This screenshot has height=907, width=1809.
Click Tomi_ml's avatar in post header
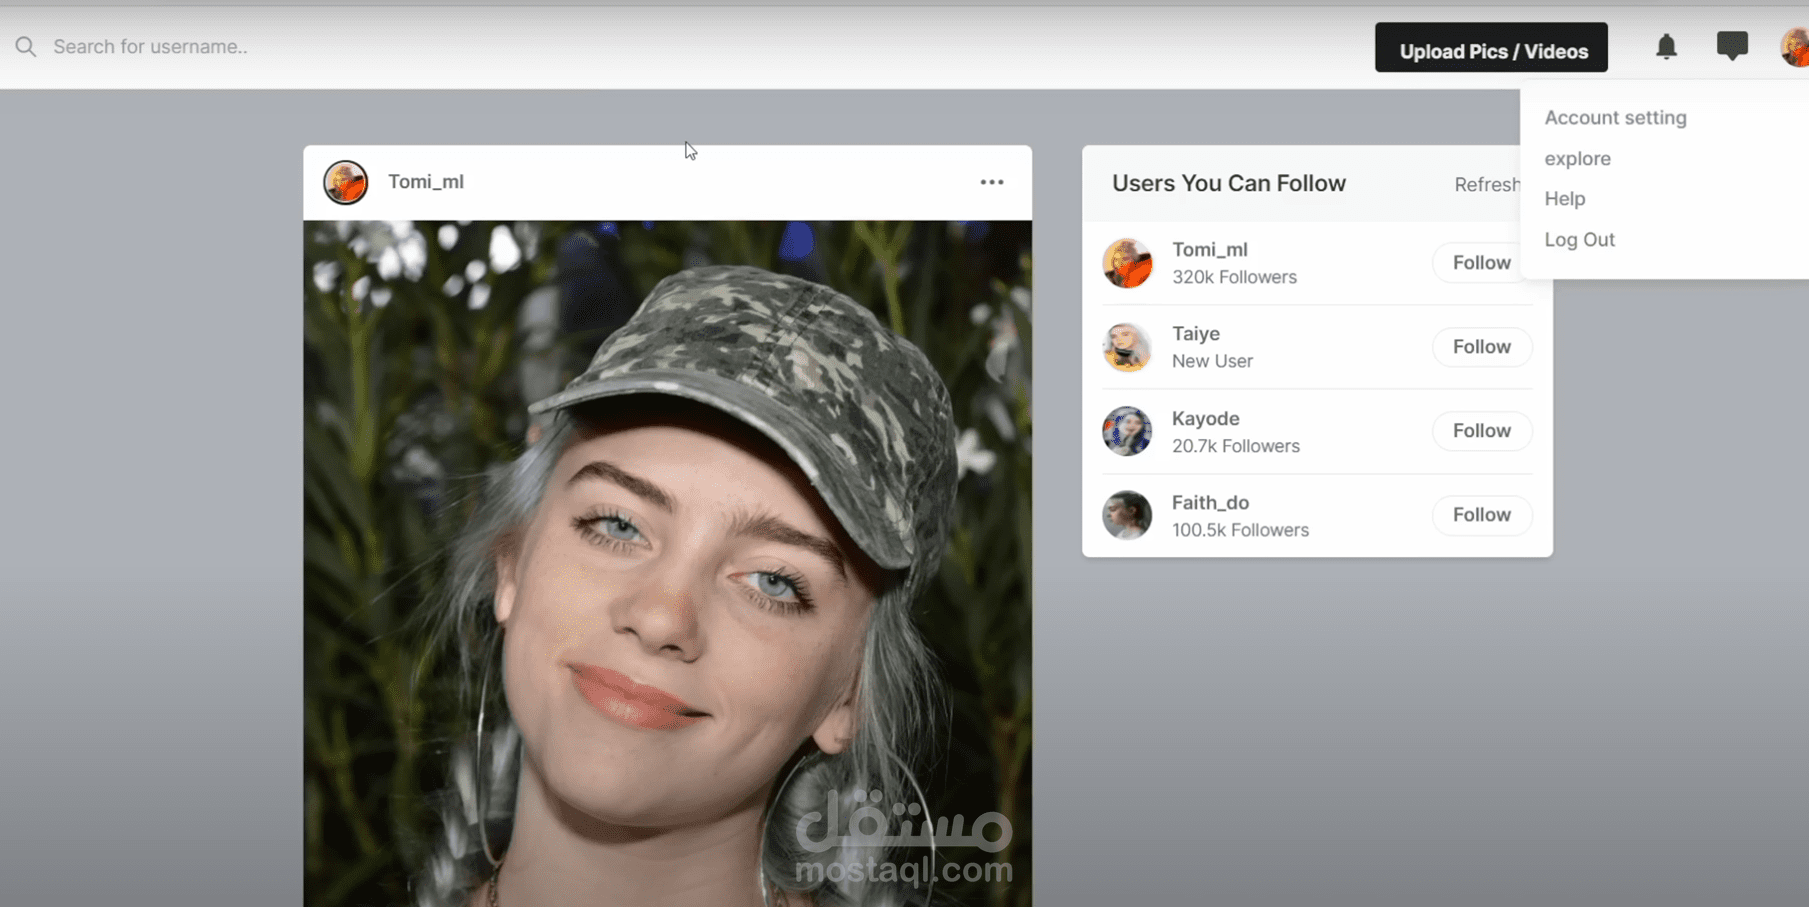(345, 182)
